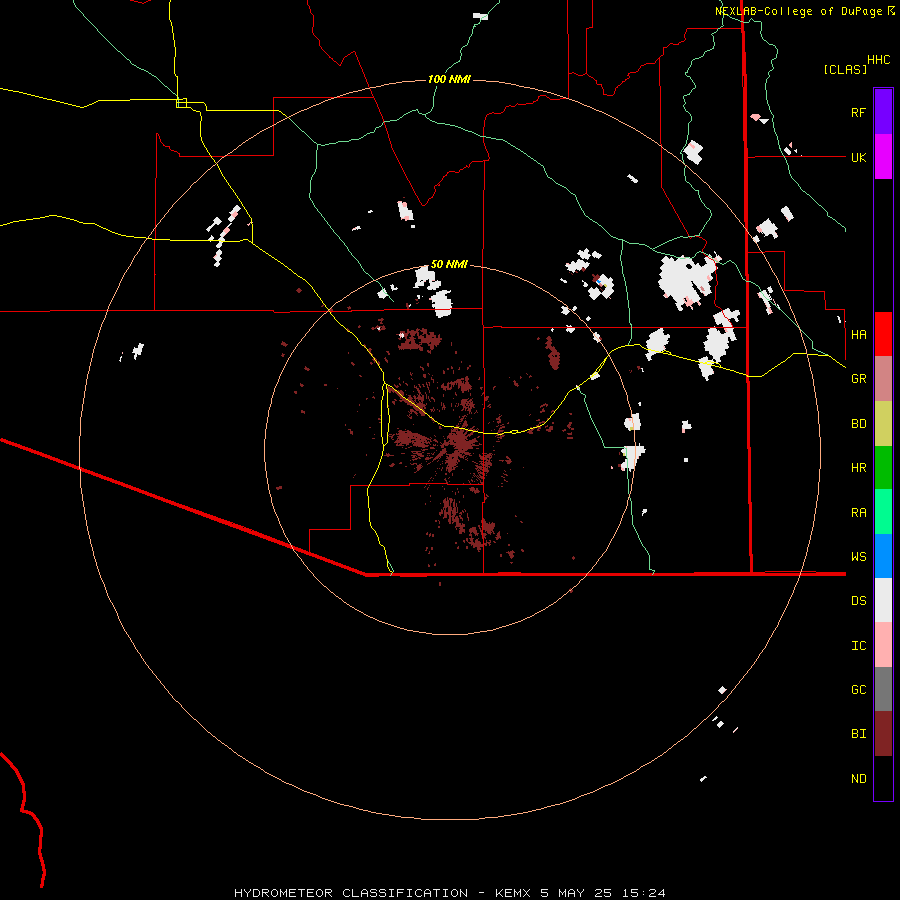Click the 100 NMI range ring label
Viewport: 900px width, 900px height.
[x=449, y=79]
